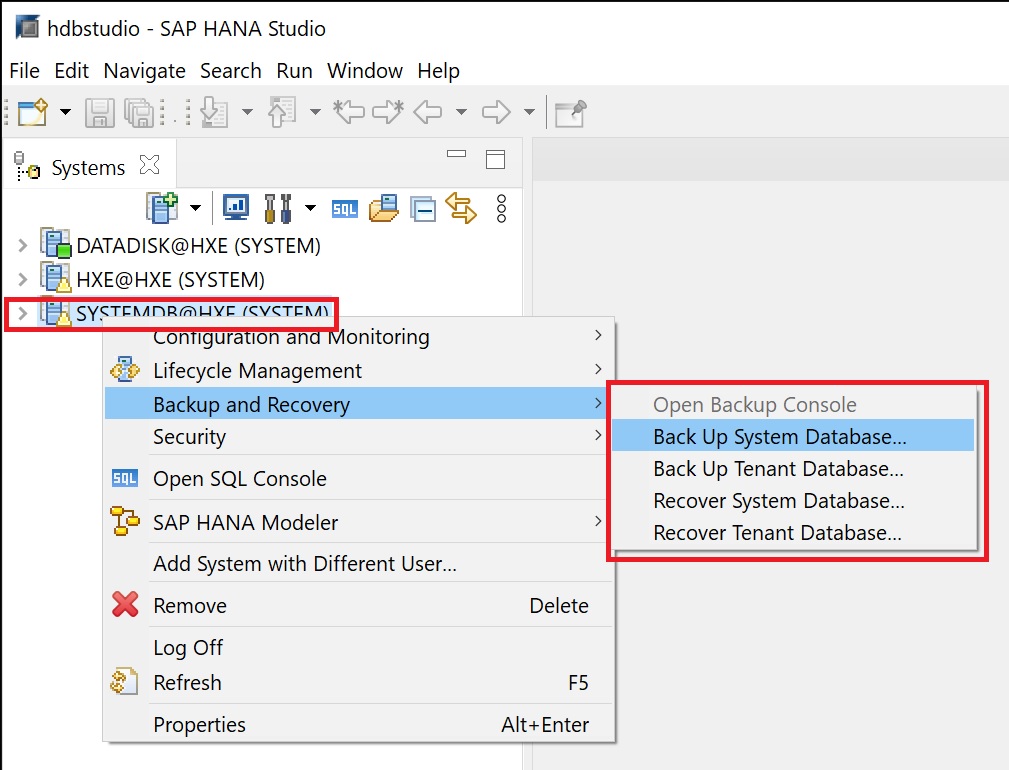Screen dimensions: 1009x770
Task: Select Recover Tenant Database option
Action: 793,533
